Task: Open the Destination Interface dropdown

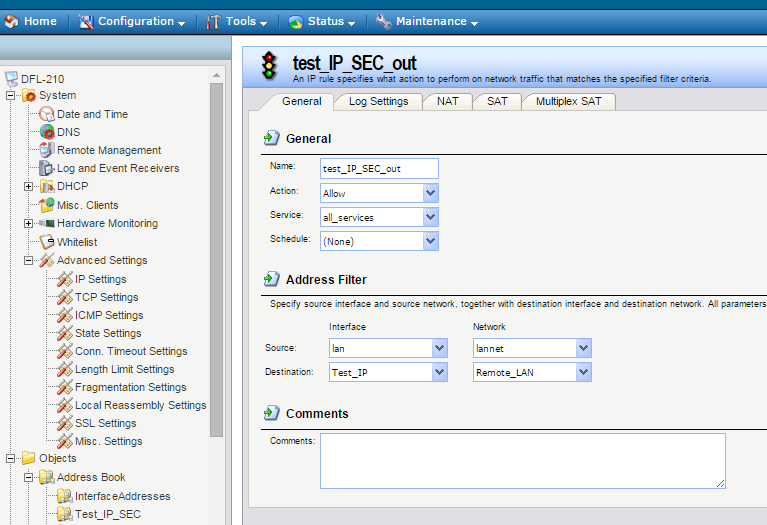Action: point(439,372)
